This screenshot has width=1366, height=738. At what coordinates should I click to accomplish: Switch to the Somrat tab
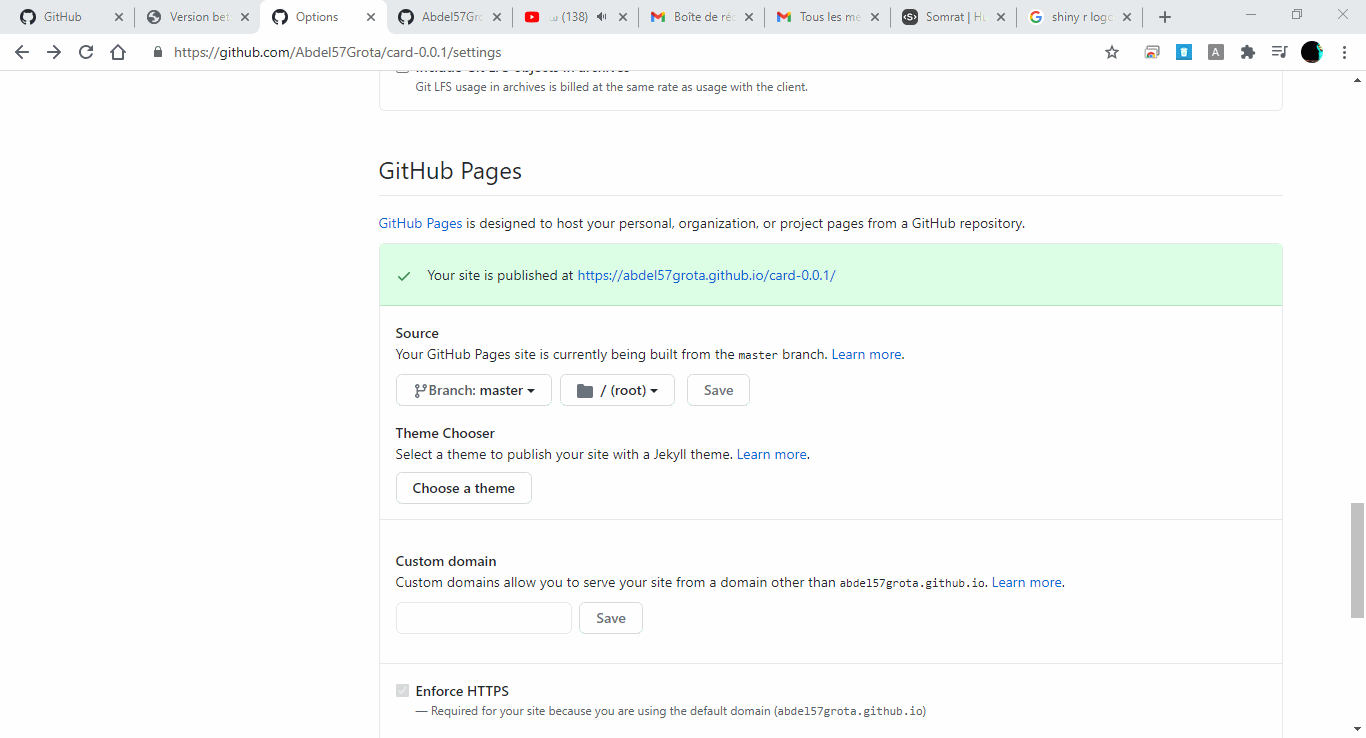[952, 17]
